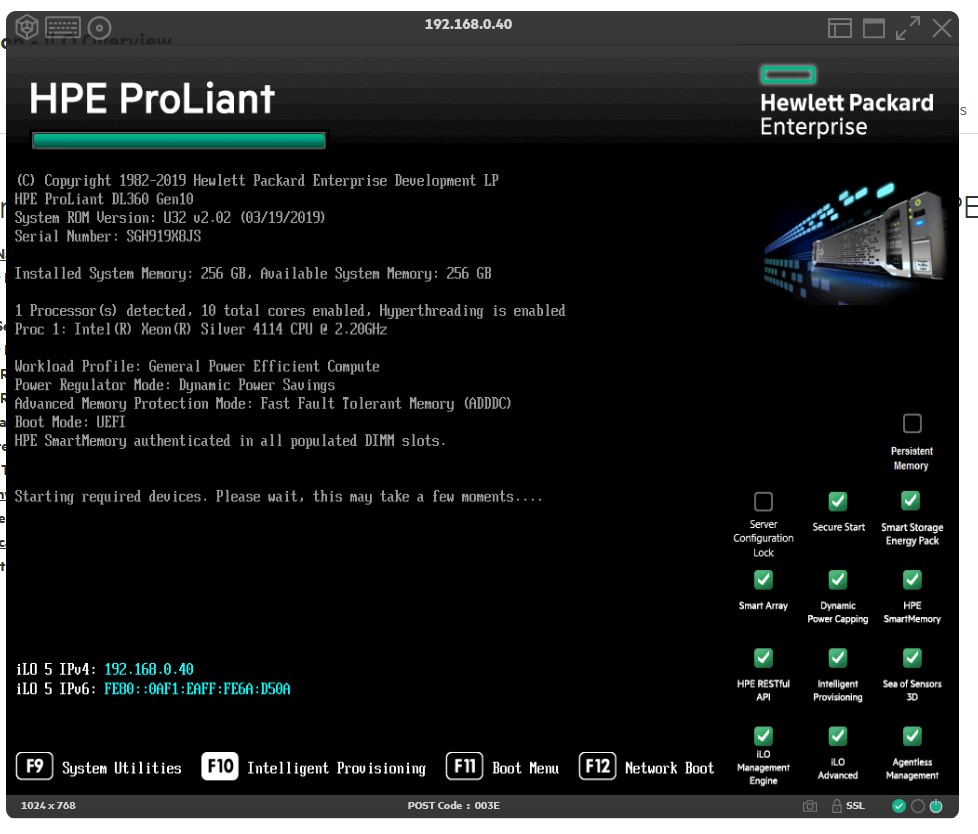978x834 pixels.
Task: Click the Secure Start checkbox
Action: pos(838,501)
